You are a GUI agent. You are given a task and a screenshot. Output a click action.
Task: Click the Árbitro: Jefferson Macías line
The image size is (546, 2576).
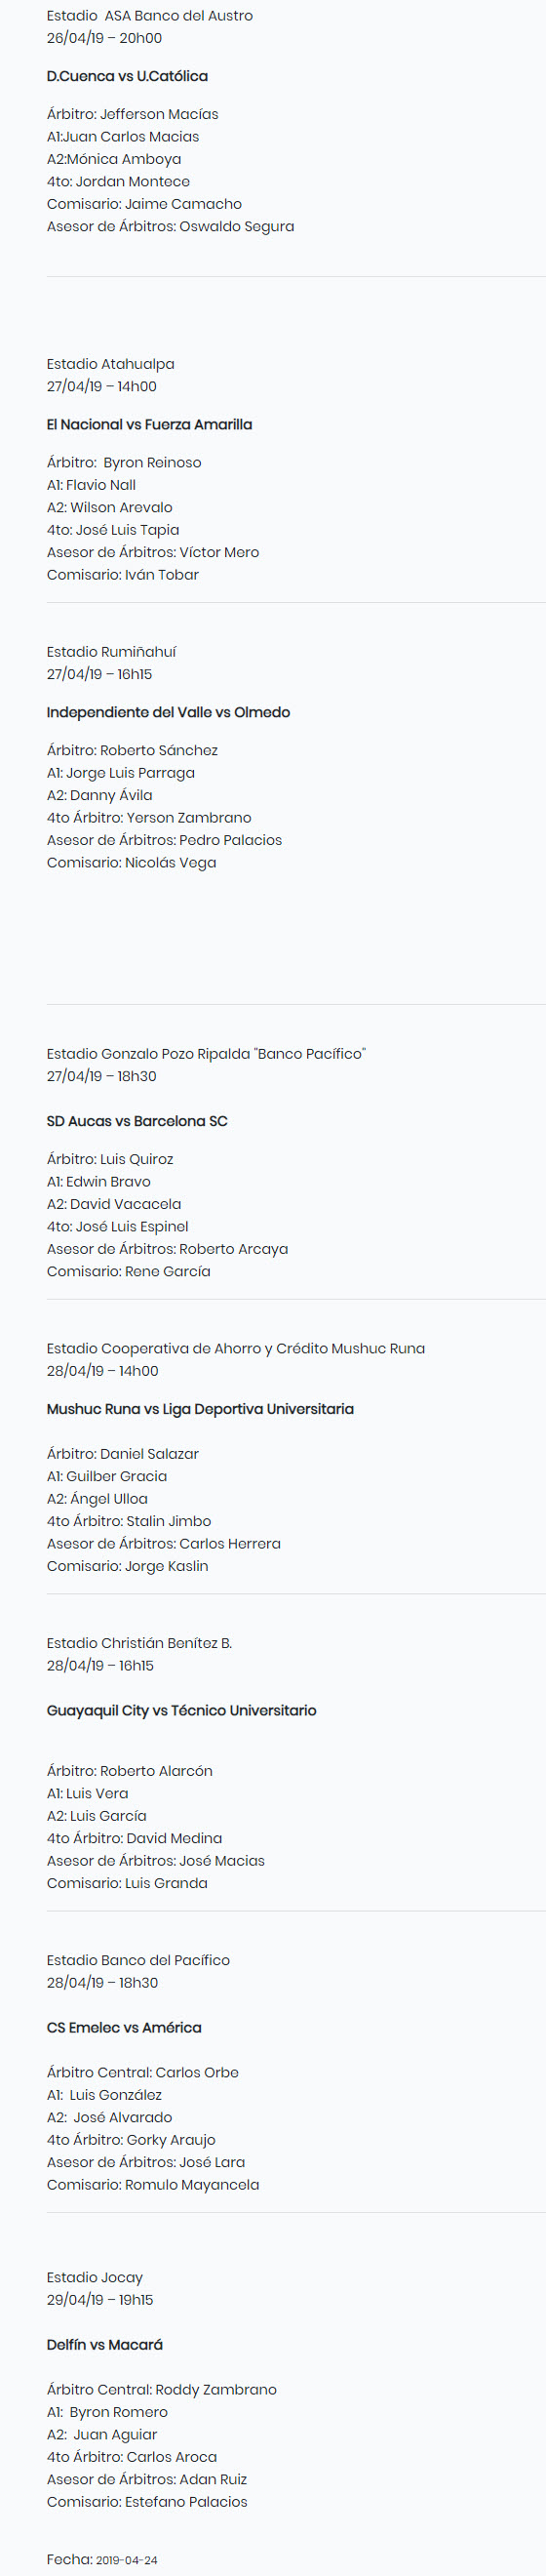(x=132, y=114)
